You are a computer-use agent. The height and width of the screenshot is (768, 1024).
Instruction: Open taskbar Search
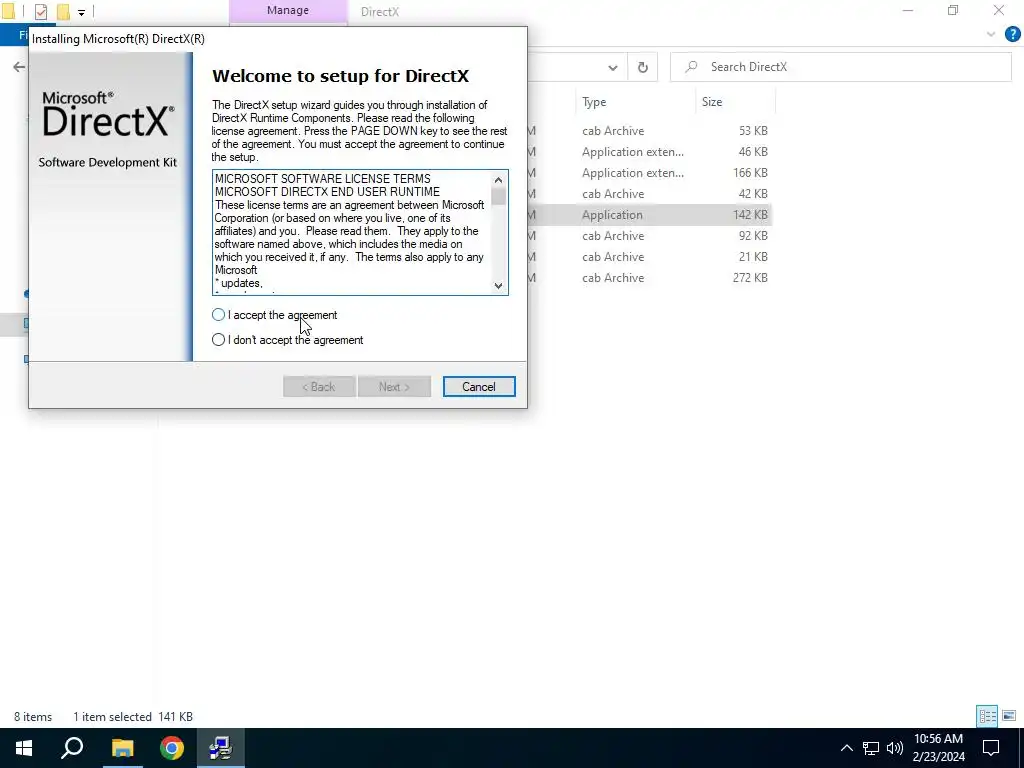coord(72,748)
